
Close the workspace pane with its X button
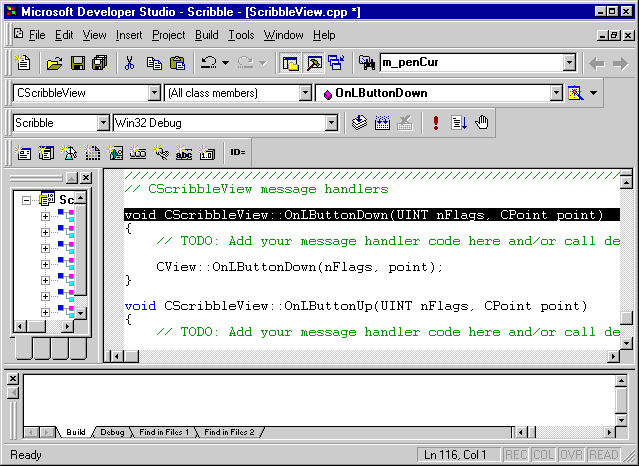pyautogui.click(x=86, y=178)
